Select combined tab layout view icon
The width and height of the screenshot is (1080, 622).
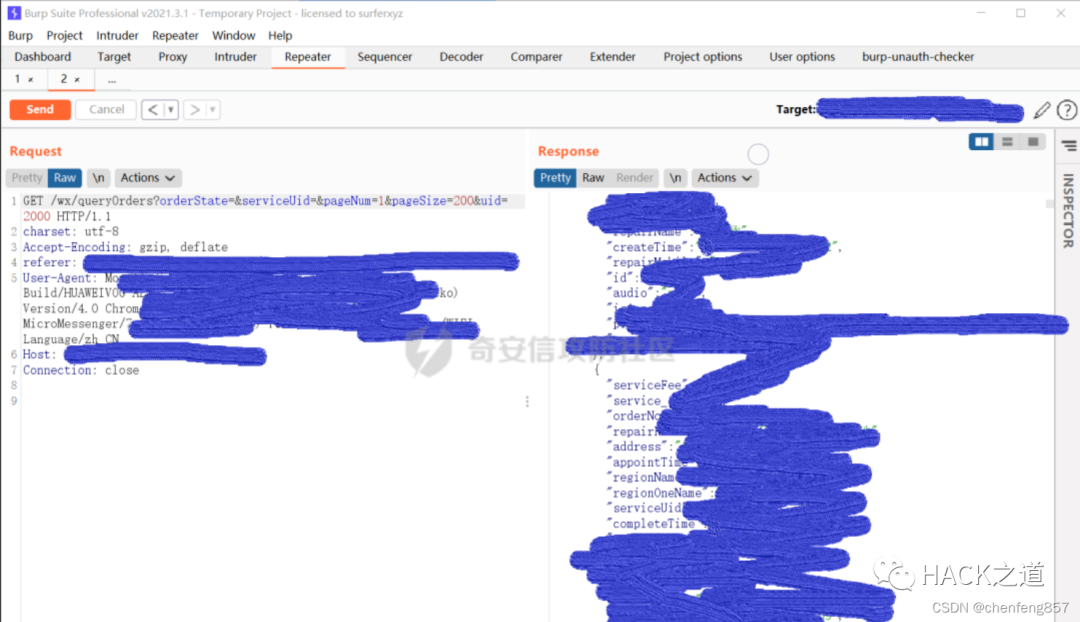1032,141
